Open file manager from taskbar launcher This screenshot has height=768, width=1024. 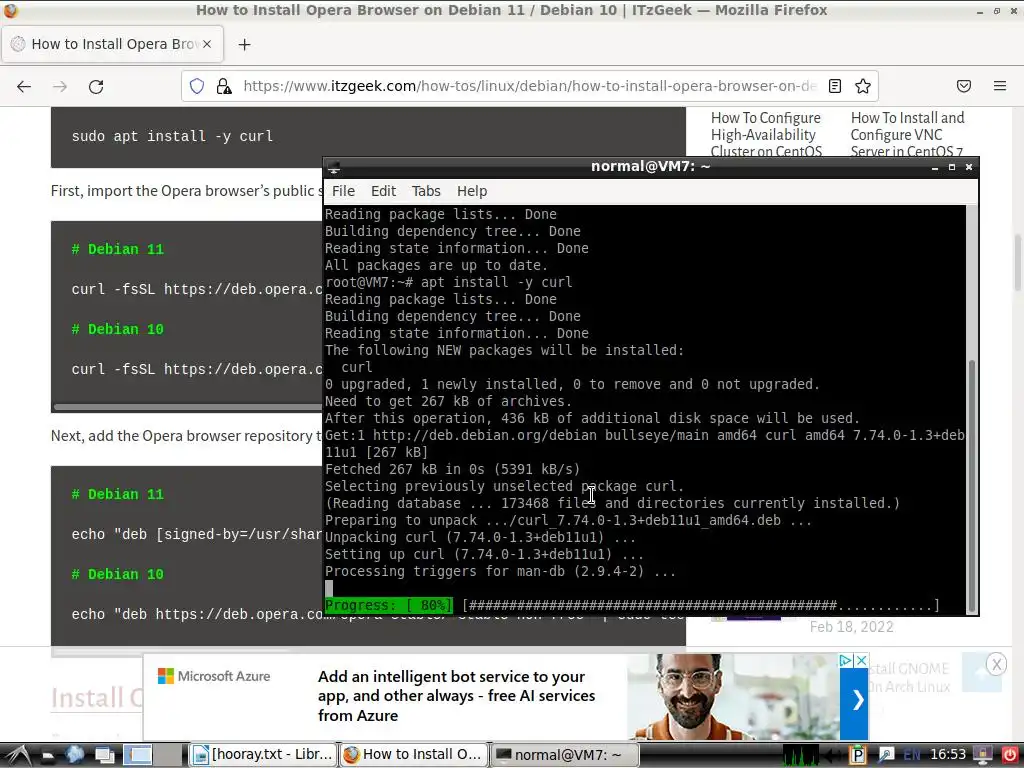[48, 755]
